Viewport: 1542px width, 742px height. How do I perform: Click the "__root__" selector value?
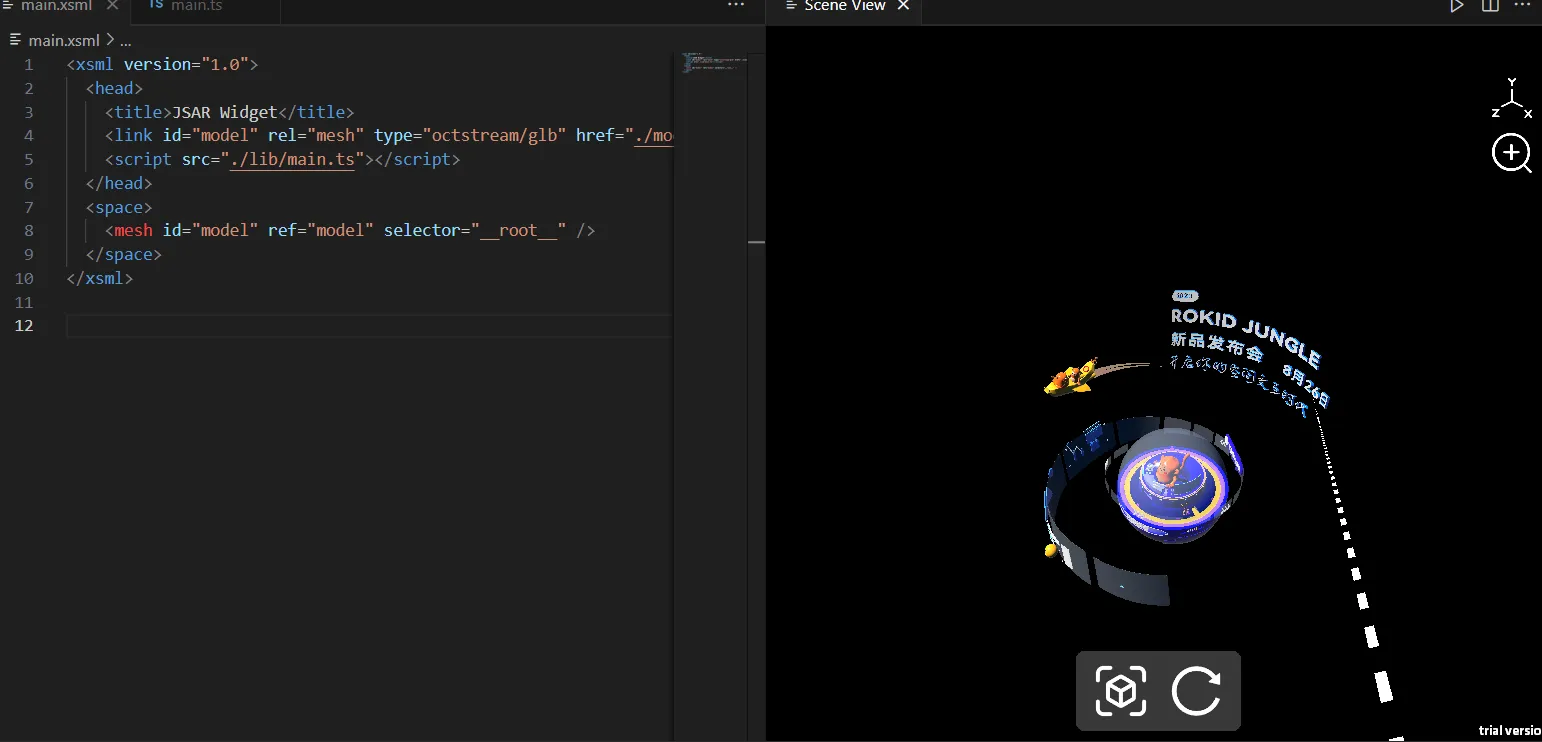pos(518,231)
